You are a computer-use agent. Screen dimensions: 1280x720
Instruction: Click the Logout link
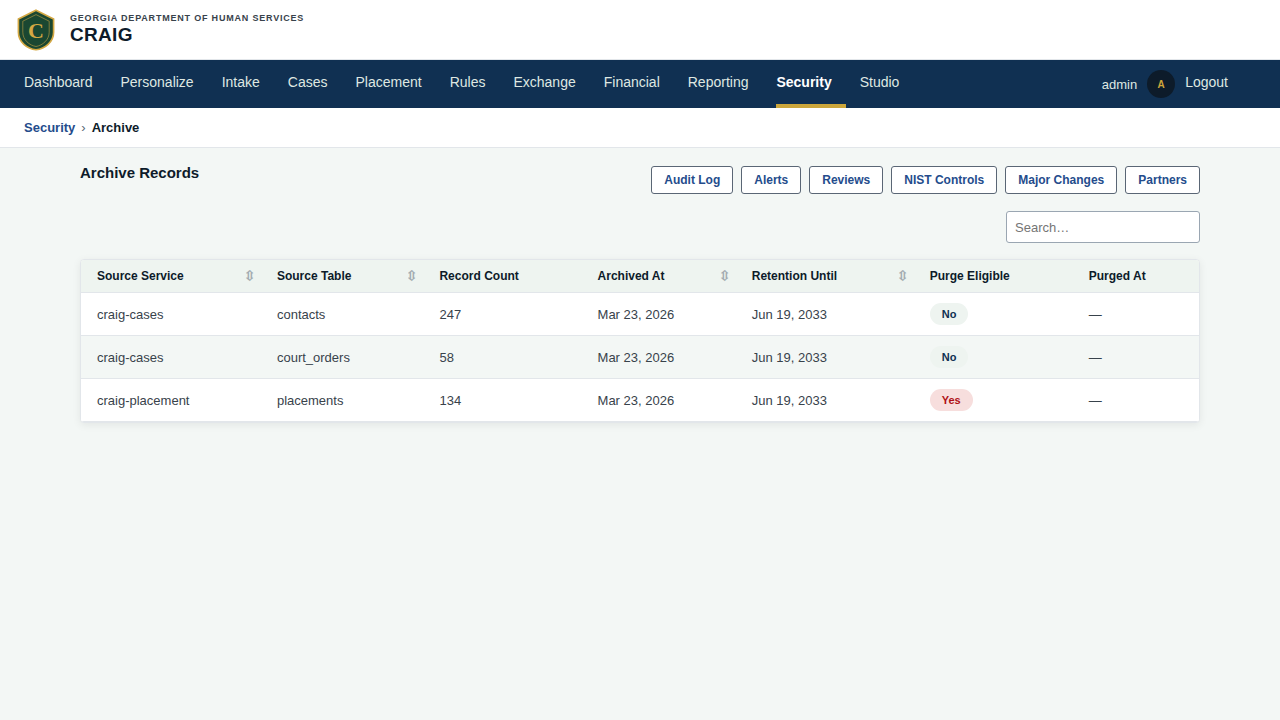pos(1206,82)
